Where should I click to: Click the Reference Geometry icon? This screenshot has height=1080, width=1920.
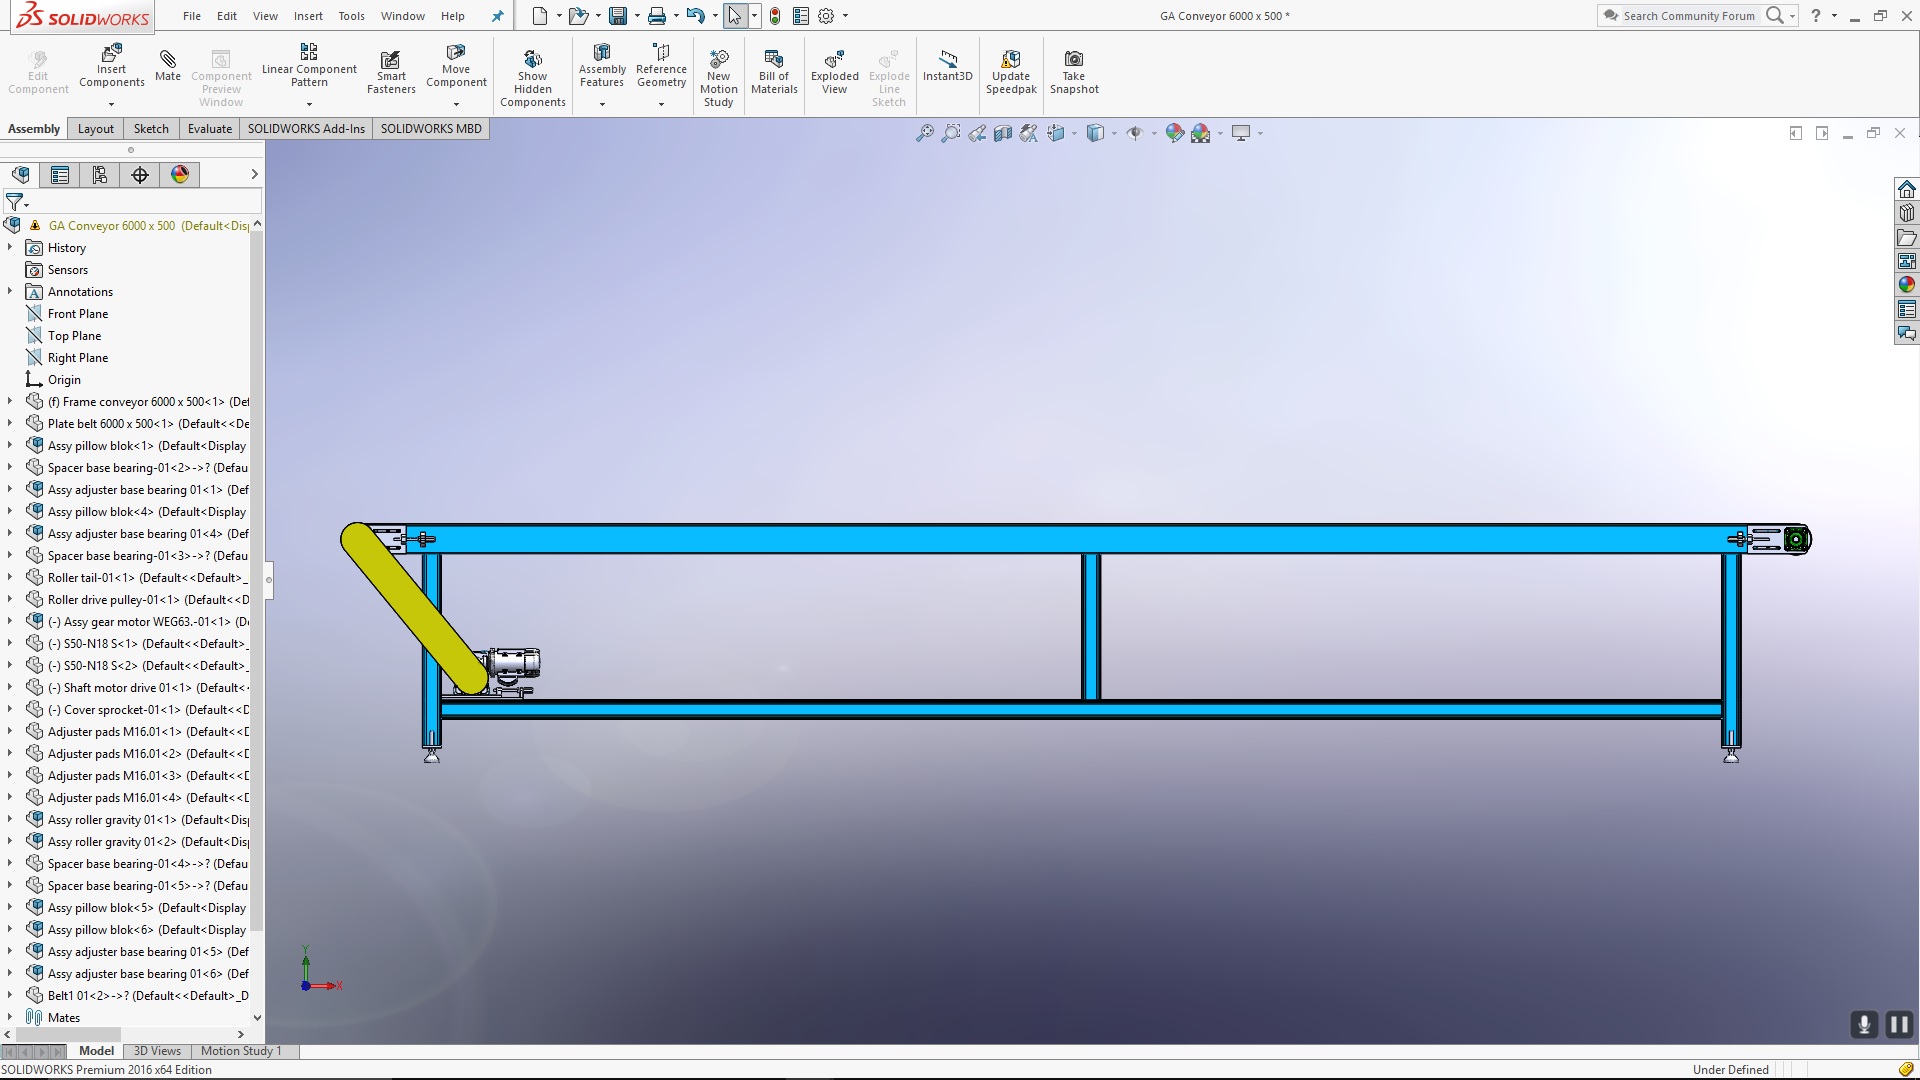[x=661, y=66]
